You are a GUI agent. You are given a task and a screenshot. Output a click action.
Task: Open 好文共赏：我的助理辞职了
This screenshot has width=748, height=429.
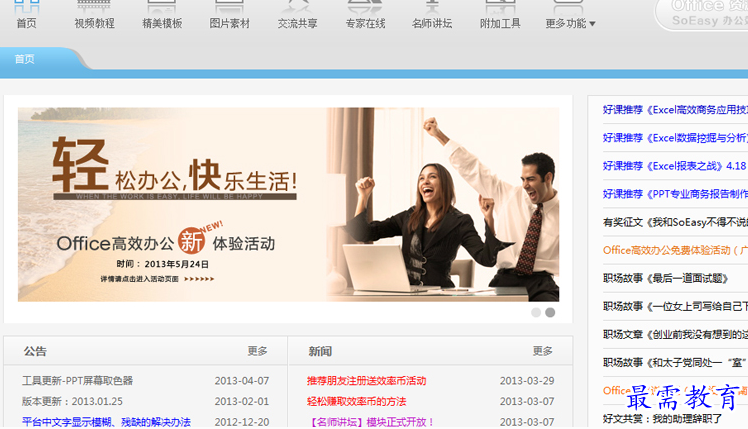point(662,419)
